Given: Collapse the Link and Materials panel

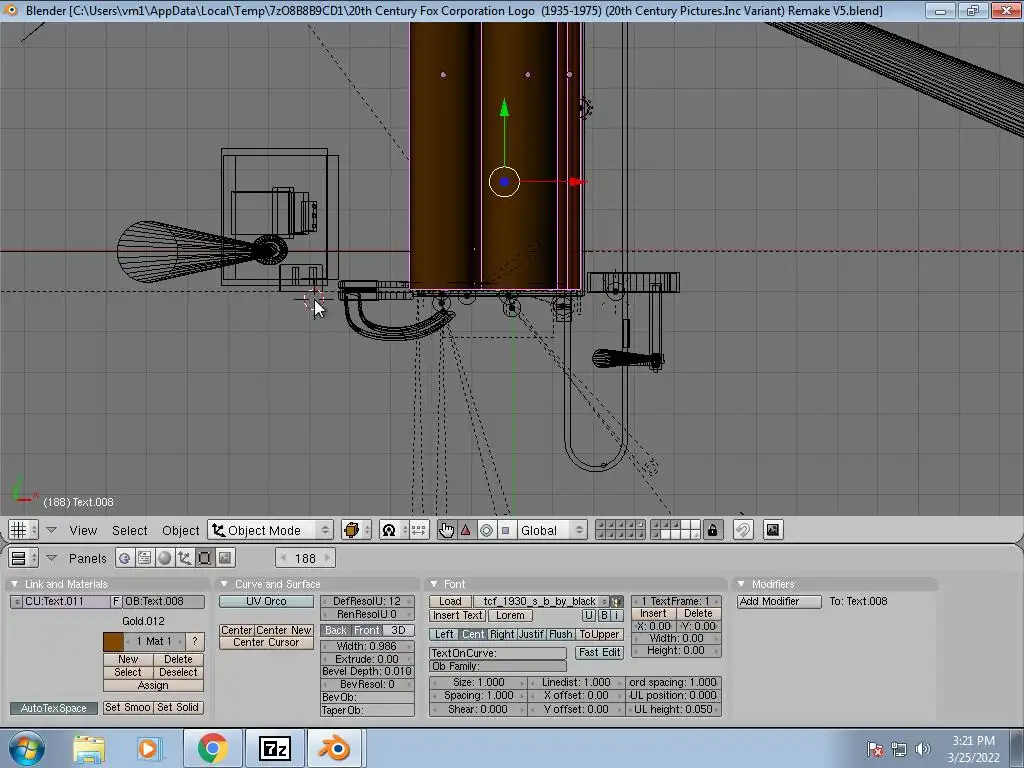Looking at the screenshot, I should coord(14,584).
